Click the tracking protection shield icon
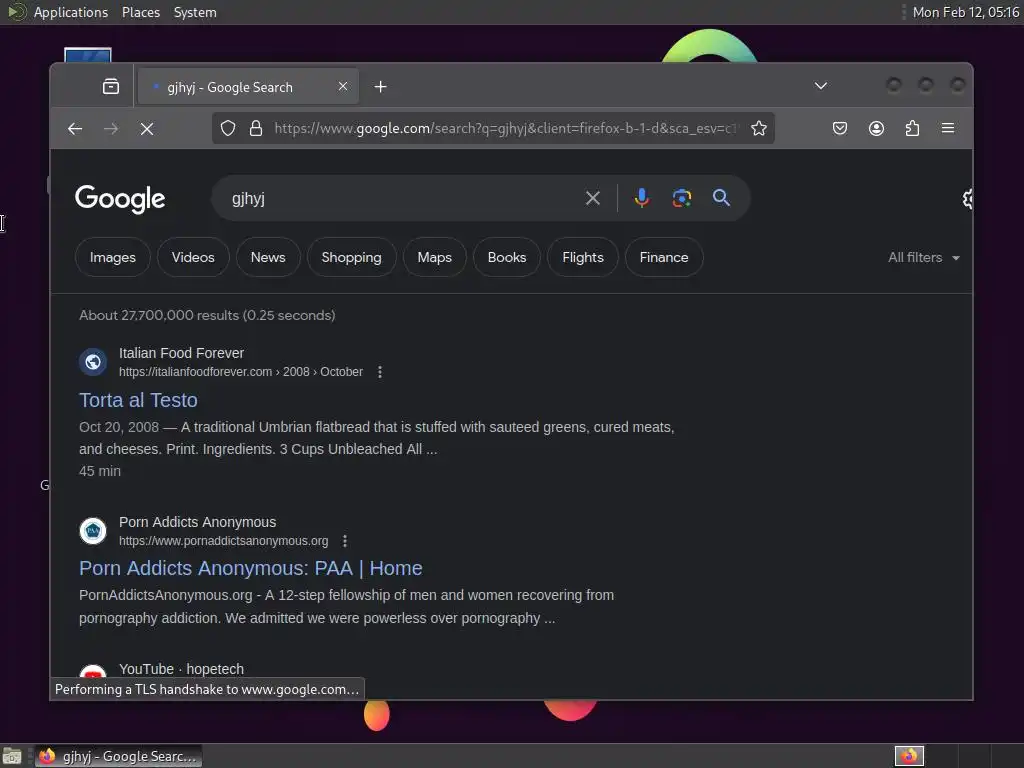The image size is (1024, 768). 227,128
